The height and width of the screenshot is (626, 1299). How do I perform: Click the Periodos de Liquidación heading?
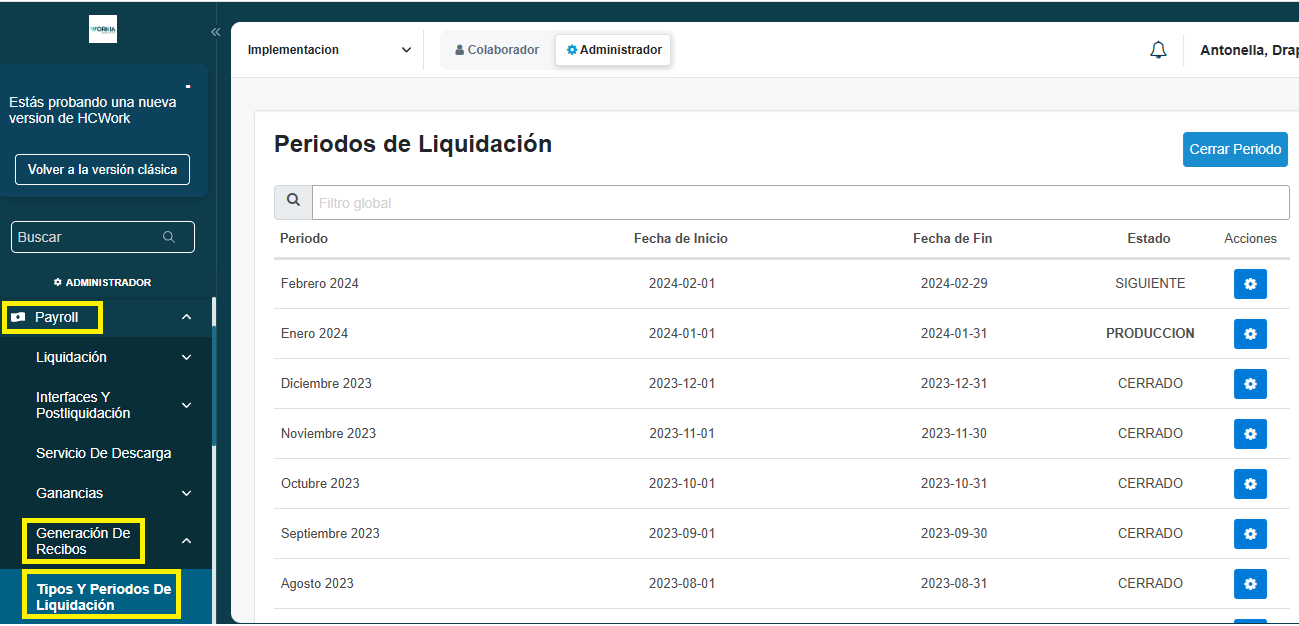(x=413, y=144)
